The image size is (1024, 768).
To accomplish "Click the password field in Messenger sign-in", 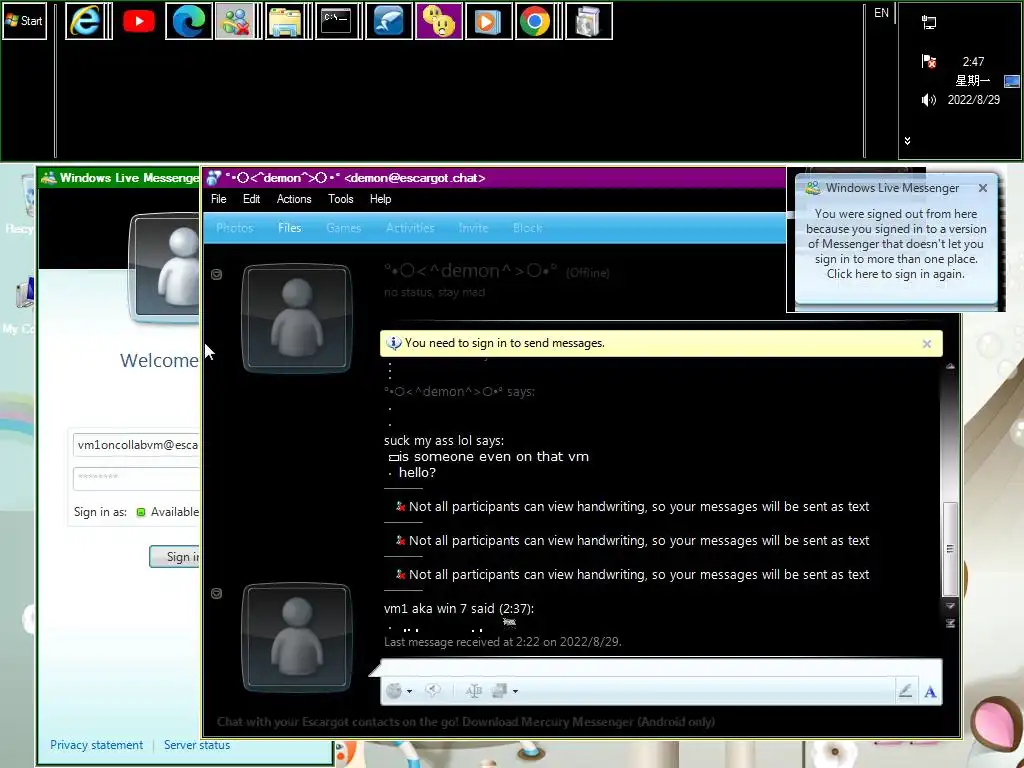I will pyautogui.click(x=136, y=478).
